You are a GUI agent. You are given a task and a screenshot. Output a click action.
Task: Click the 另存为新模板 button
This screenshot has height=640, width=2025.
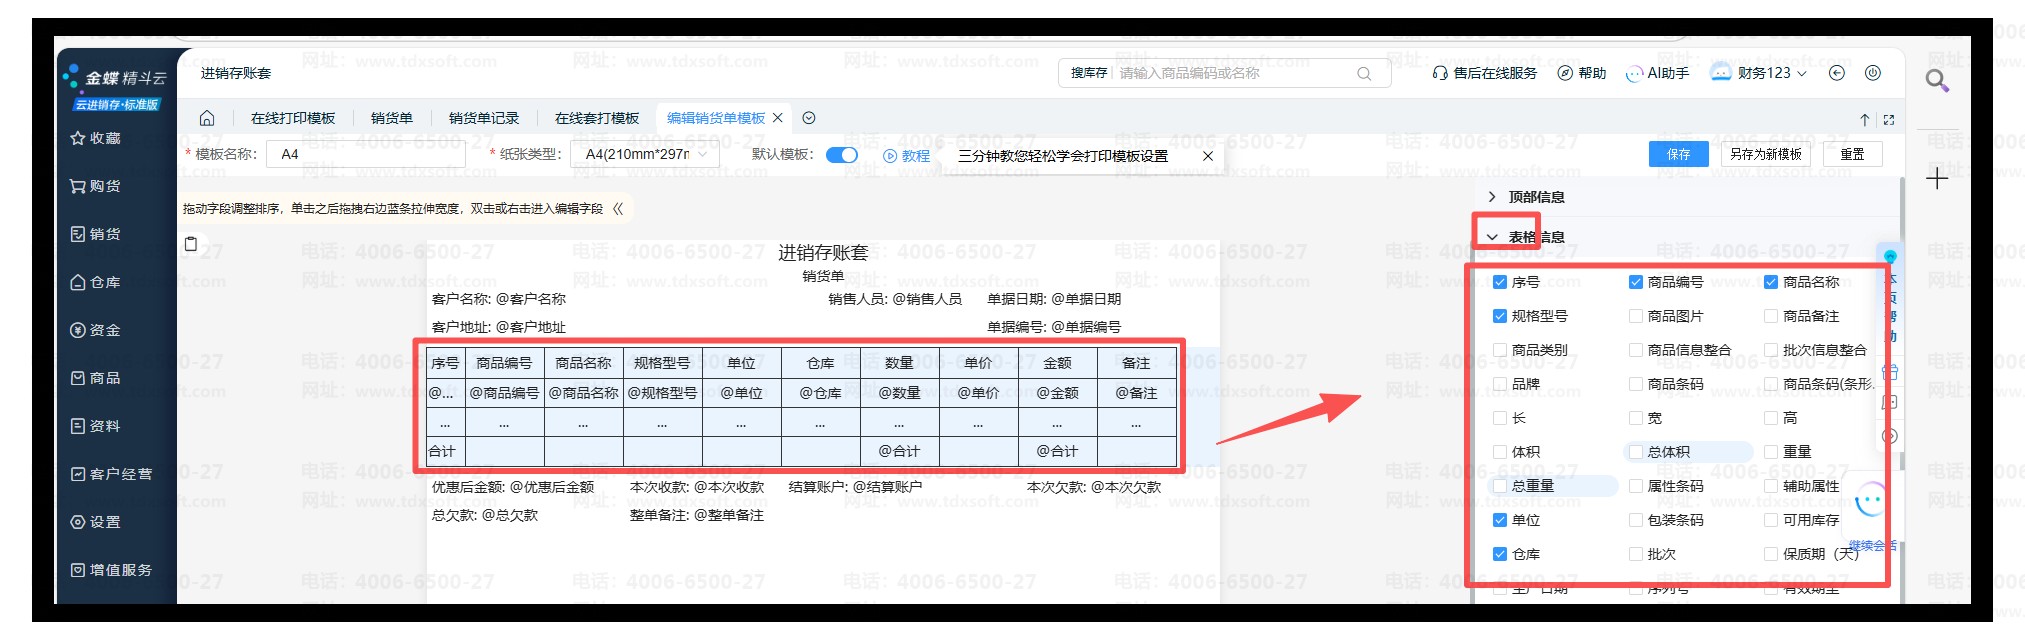(1765, 154)
